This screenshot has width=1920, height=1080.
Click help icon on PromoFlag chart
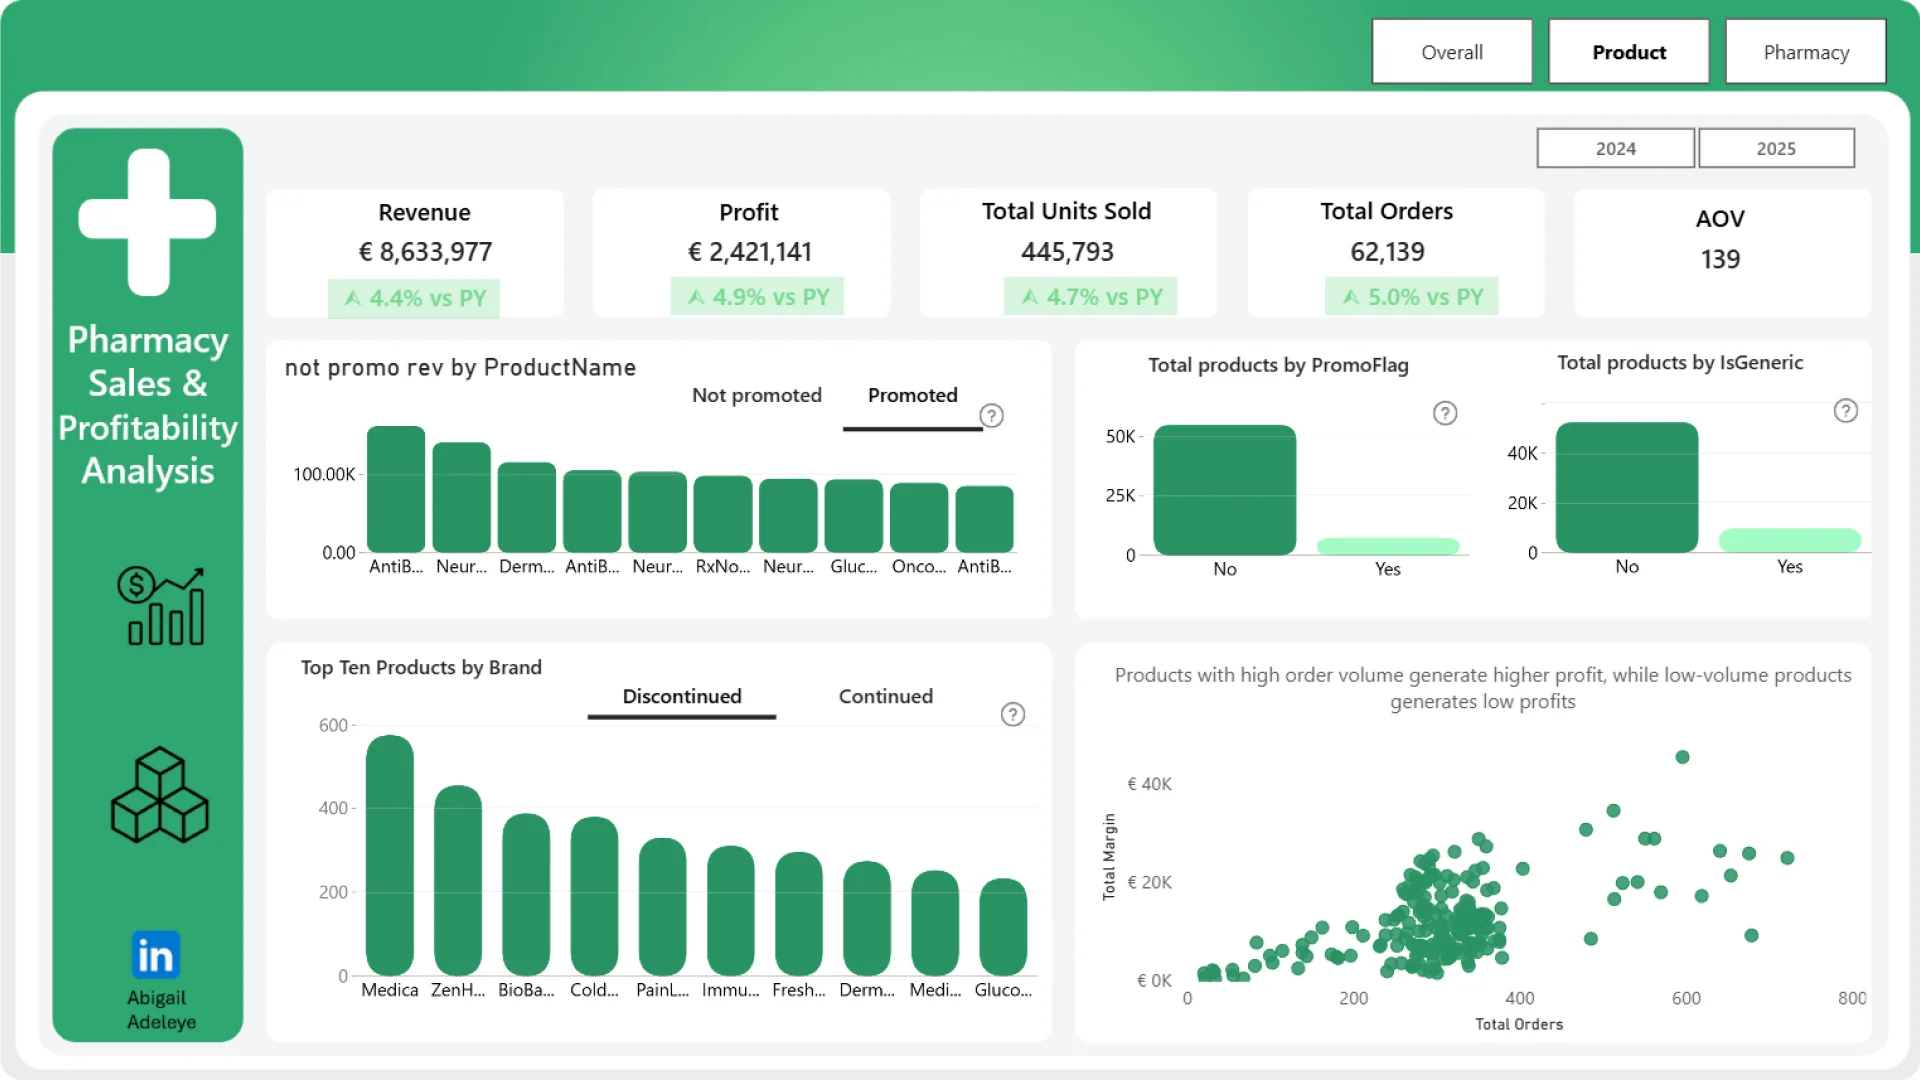1445,413
